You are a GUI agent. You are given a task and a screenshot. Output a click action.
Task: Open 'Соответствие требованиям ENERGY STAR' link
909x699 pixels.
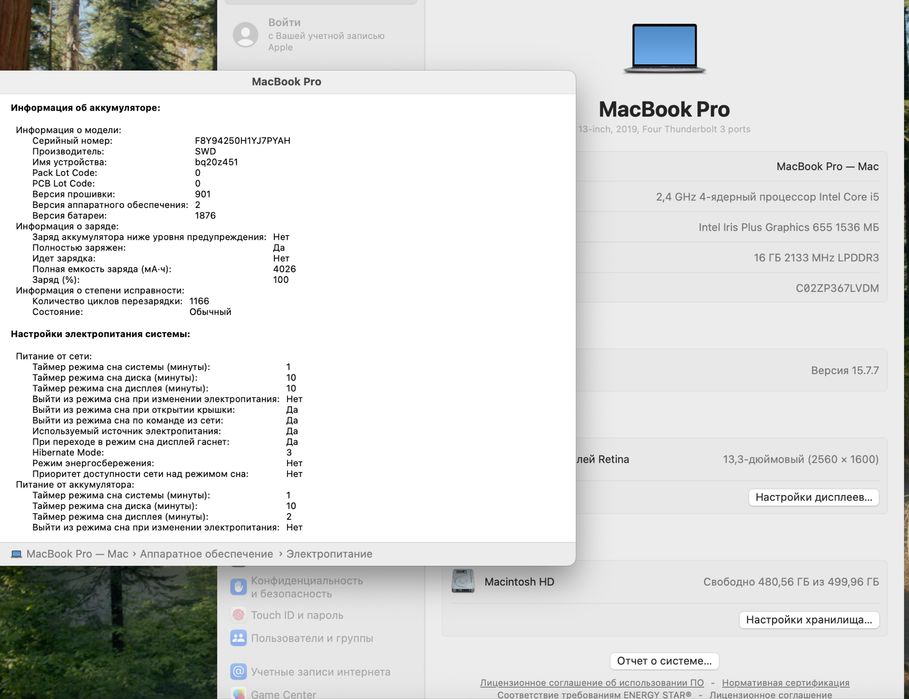[x=594, y=694]
